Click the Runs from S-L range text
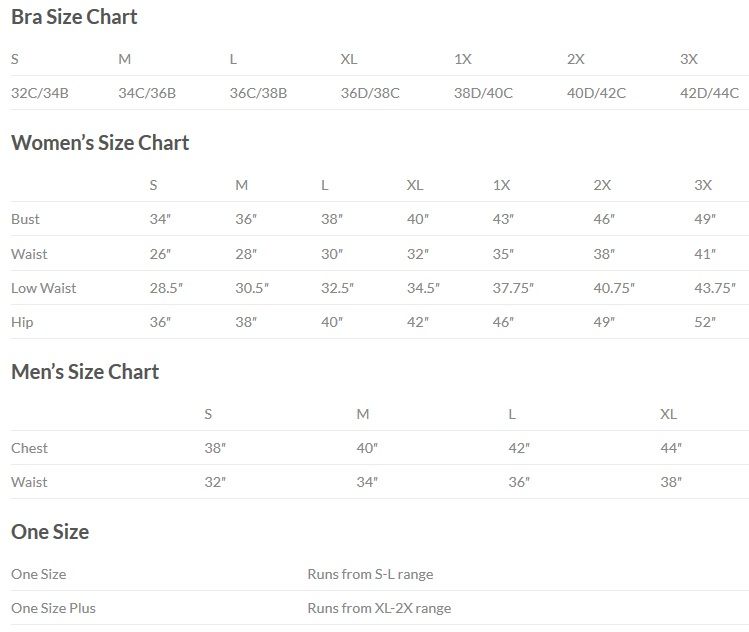 click(x=370, y=574)
